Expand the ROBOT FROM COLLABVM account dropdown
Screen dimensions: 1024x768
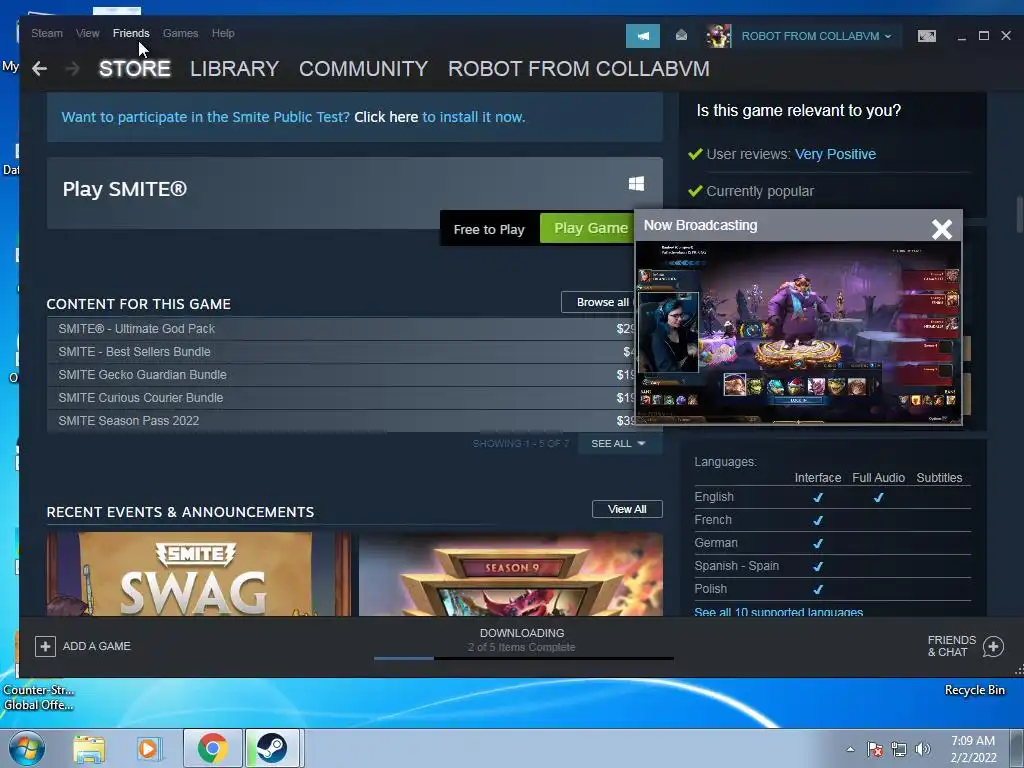point(816,36)
